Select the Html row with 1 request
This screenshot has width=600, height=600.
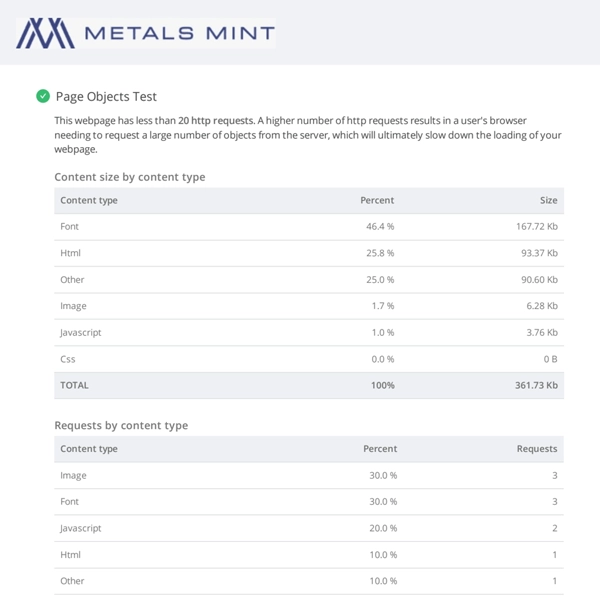[x=308, y=554]
